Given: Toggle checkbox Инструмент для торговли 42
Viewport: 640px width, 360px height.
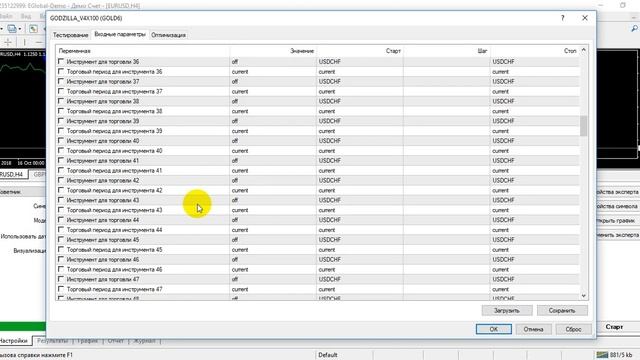Looking at the screenshot, I should (x=61, y=180).
